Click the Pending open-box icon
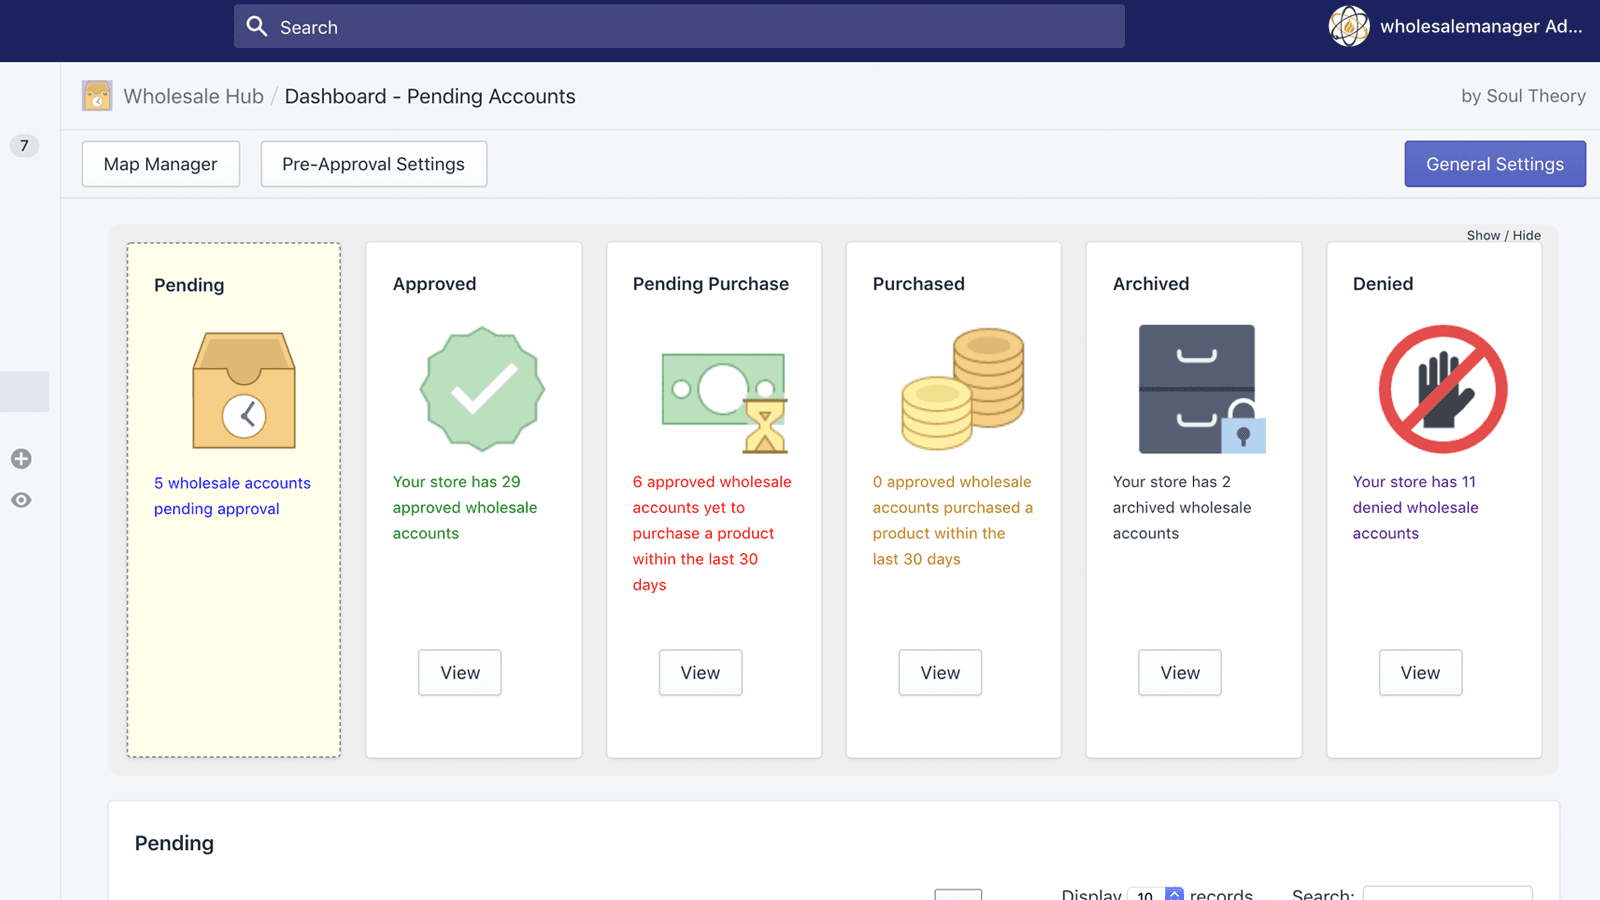1600x900 pixels. tap(242, 390)
